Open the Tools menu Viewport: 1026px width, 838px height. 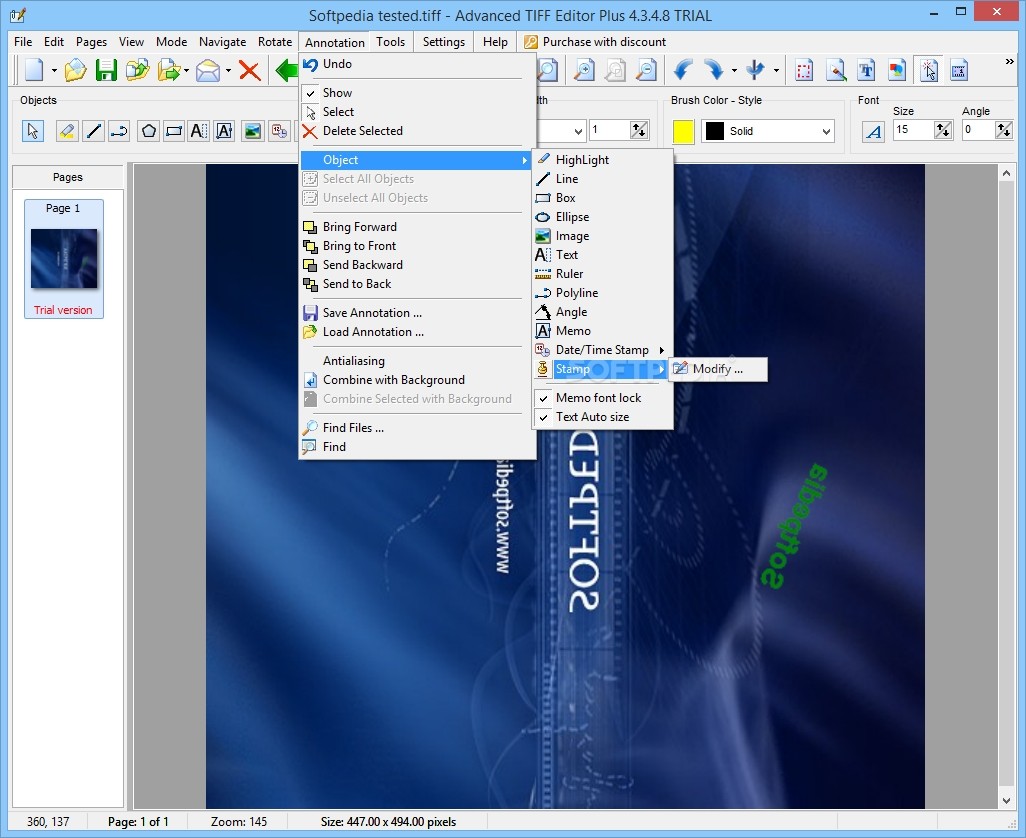(391, 42)
